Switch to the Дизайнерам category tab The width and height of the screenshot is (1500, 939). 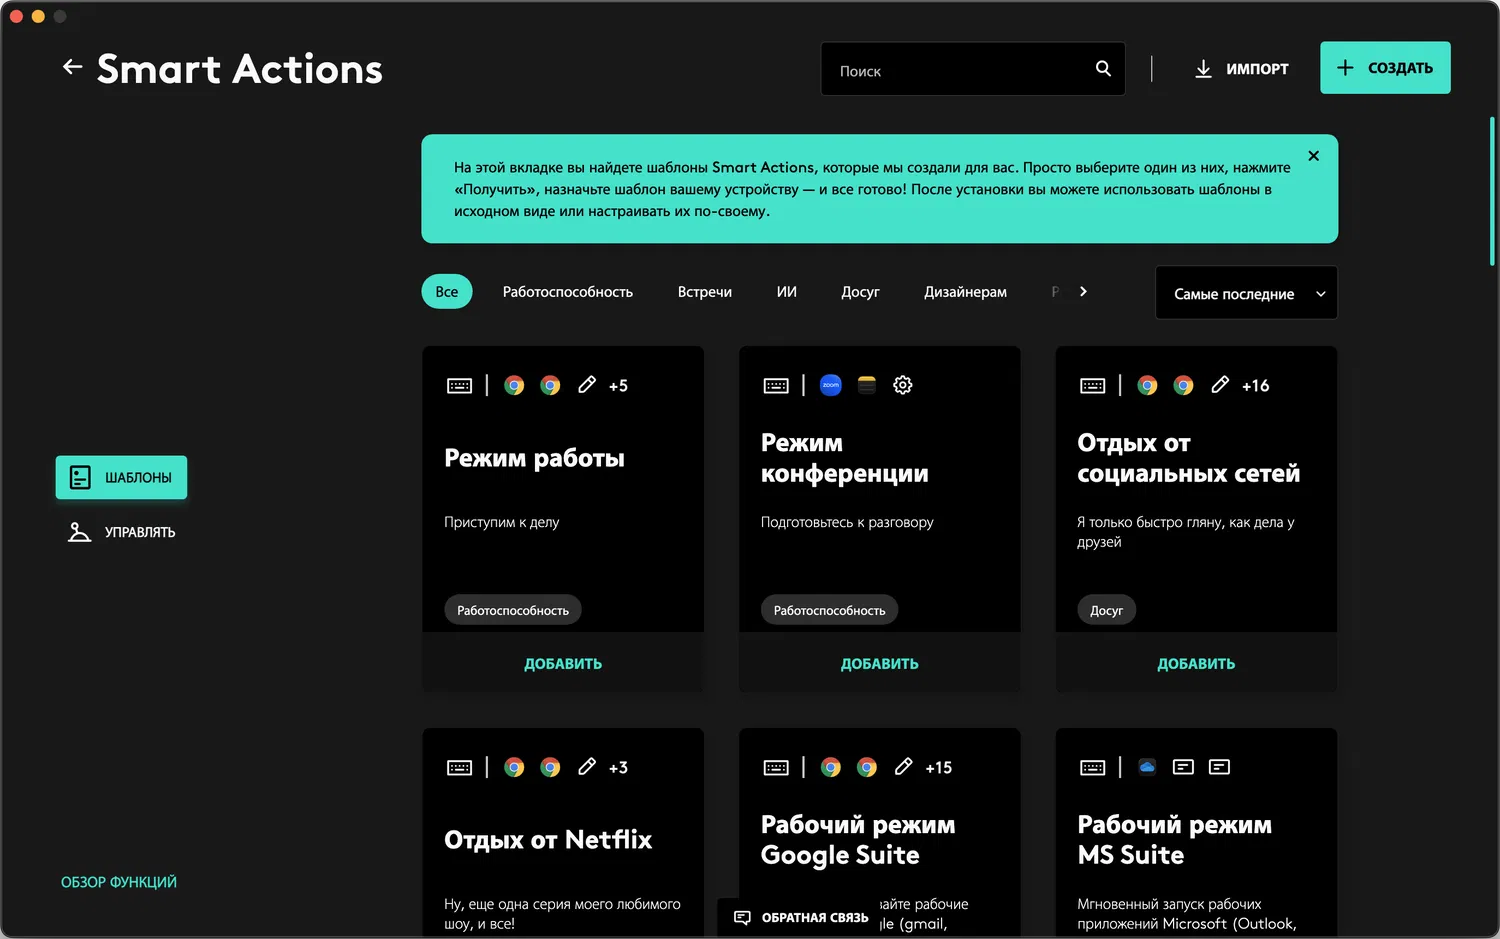966,292
